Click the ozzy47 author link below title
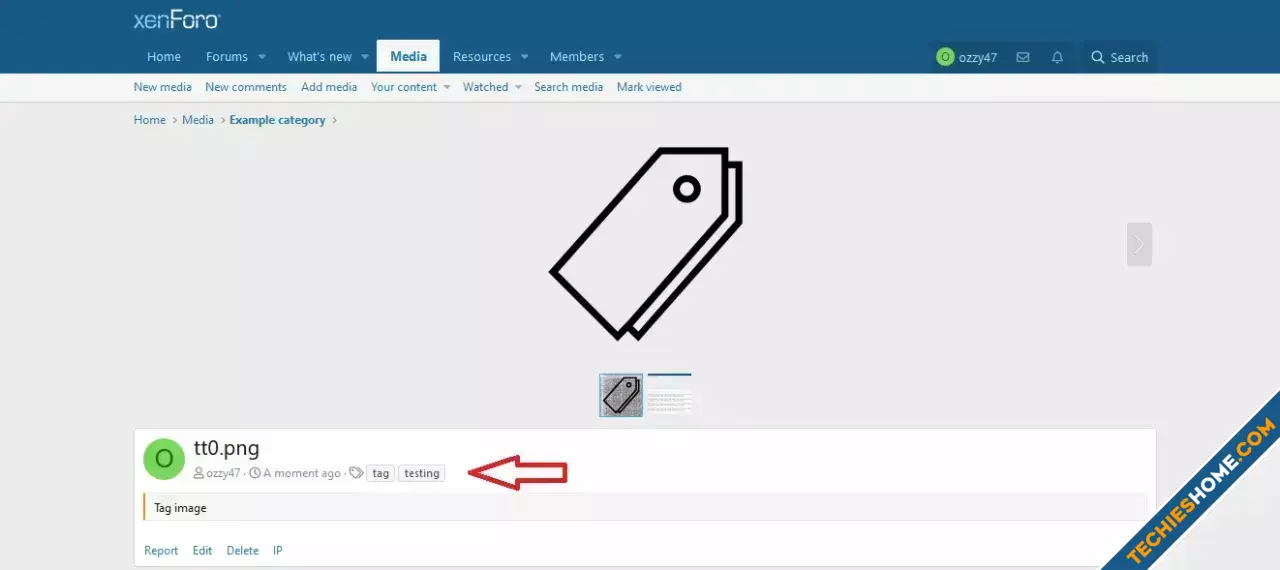Screen dimensions: 1280x570 pyautogui.click(x=223, y=474)
